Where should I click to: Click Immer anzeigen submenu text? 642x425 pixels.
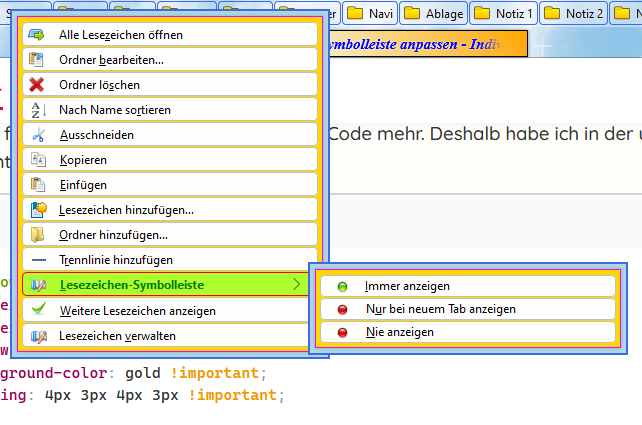click(x=407, y=286)
